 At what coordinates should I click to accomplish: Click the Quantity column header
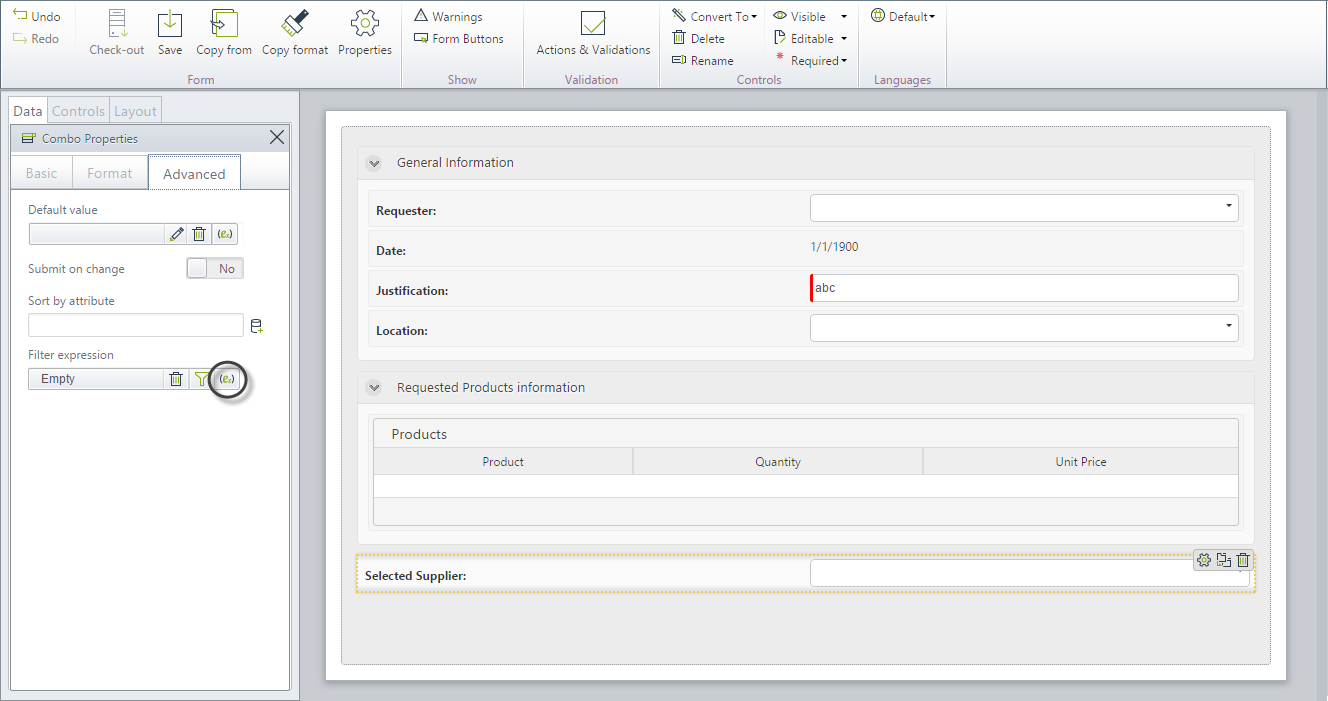[778, 461]
